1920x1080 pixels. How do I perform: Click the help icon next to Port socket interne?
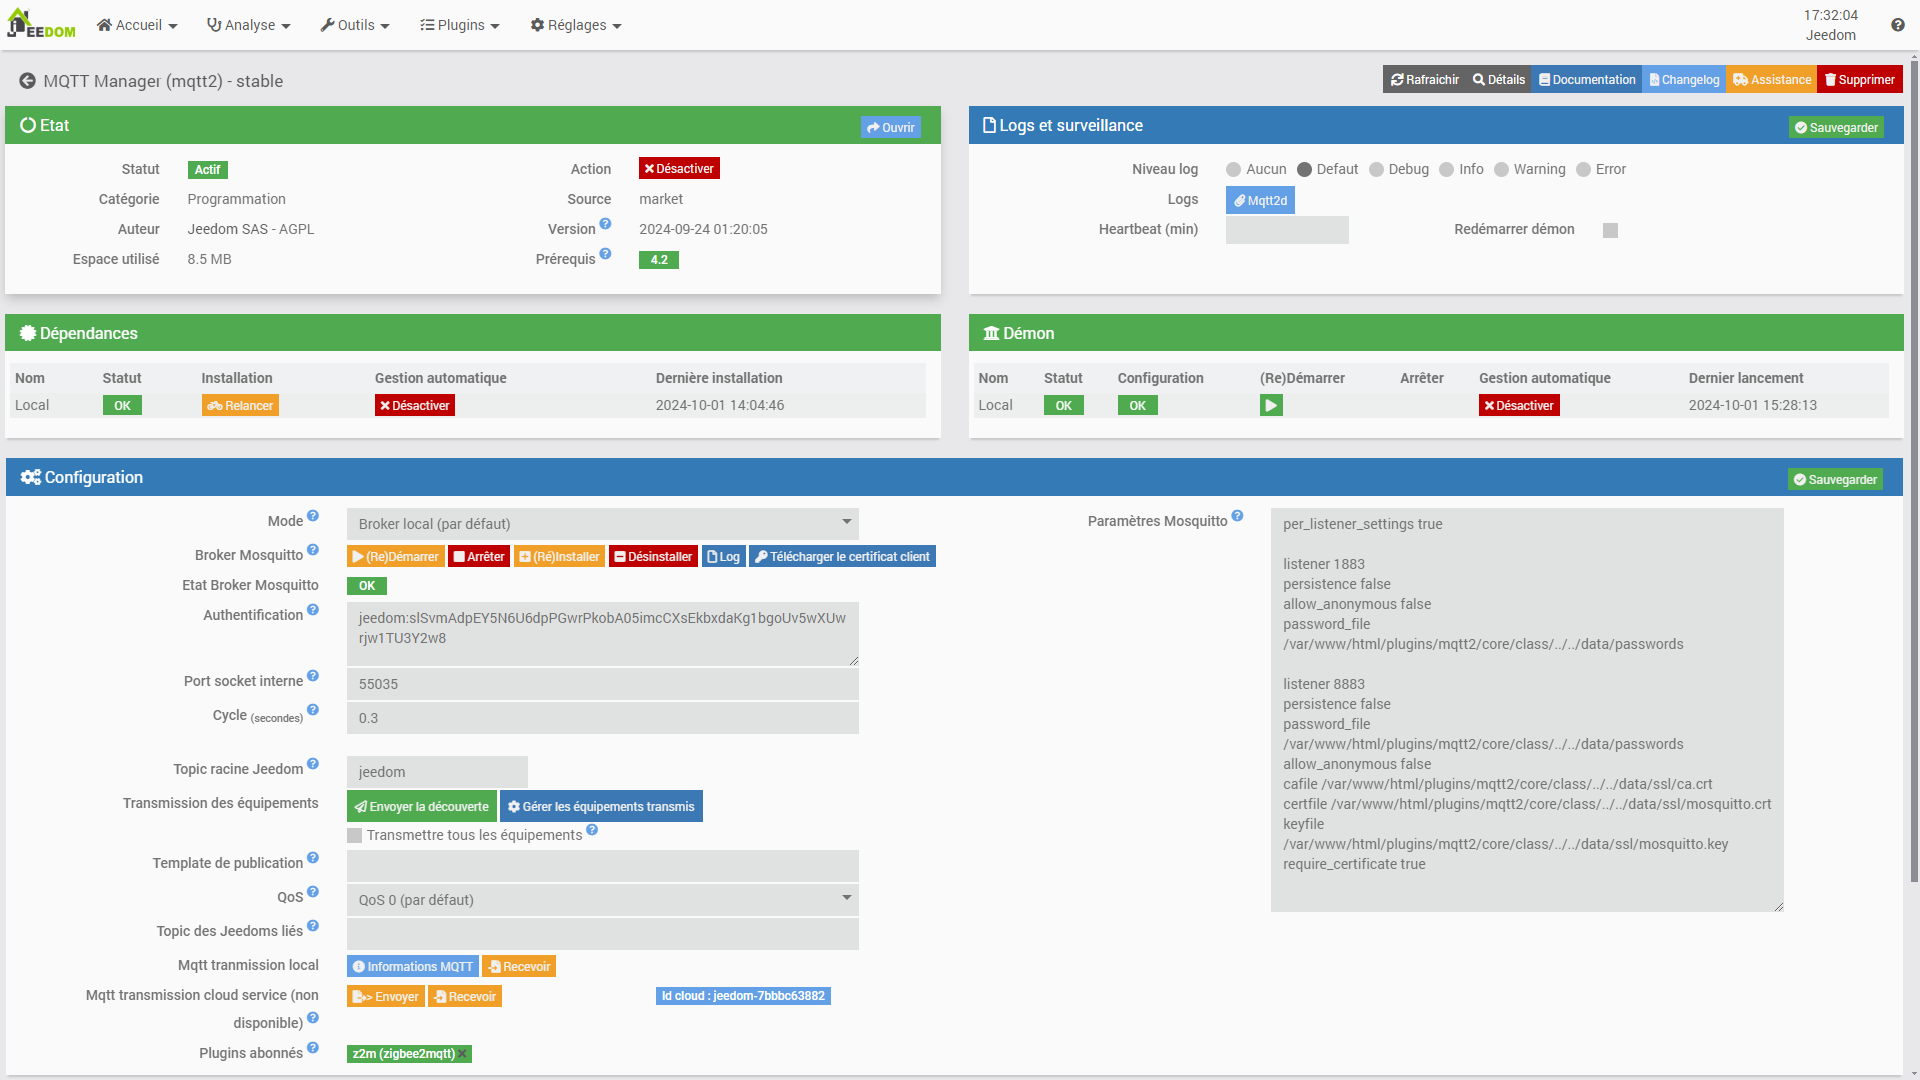point(313,677)
